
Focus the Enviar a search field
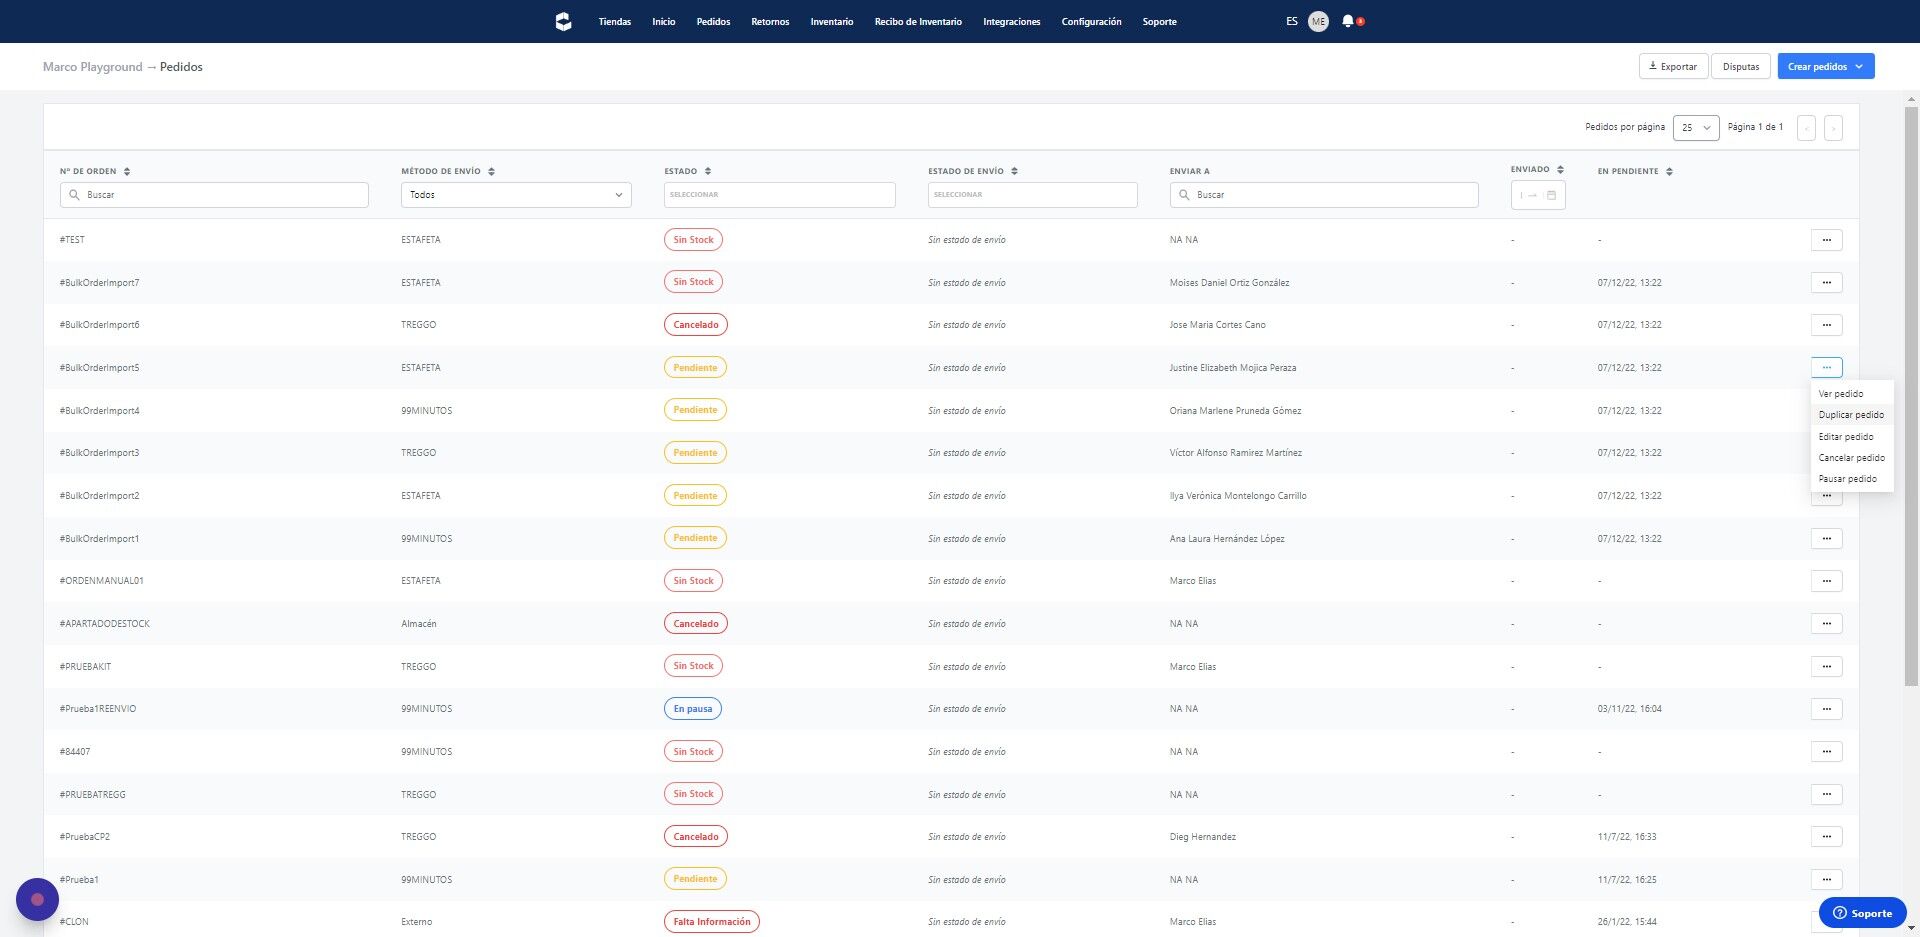[1324, 195]
